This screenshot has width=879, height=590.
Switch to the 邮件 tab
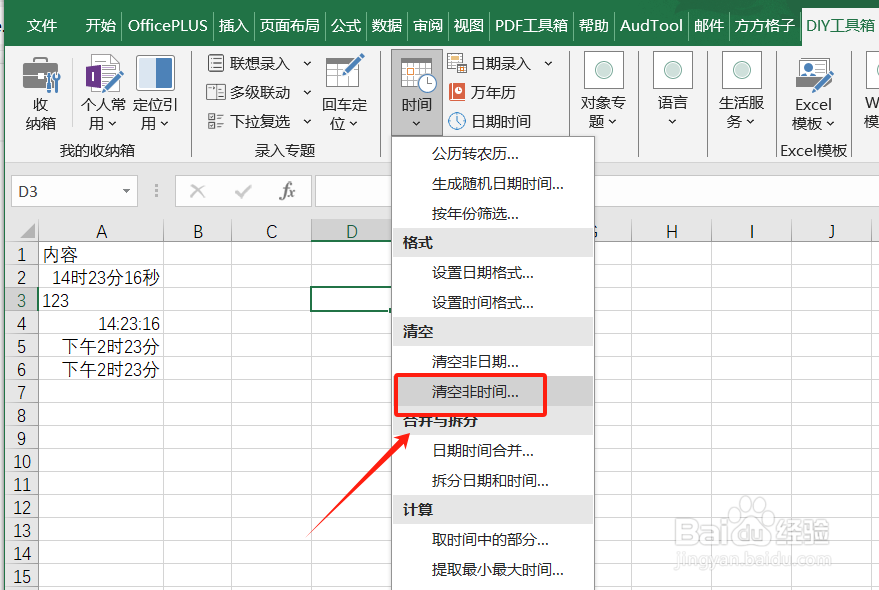pos(709,25)
